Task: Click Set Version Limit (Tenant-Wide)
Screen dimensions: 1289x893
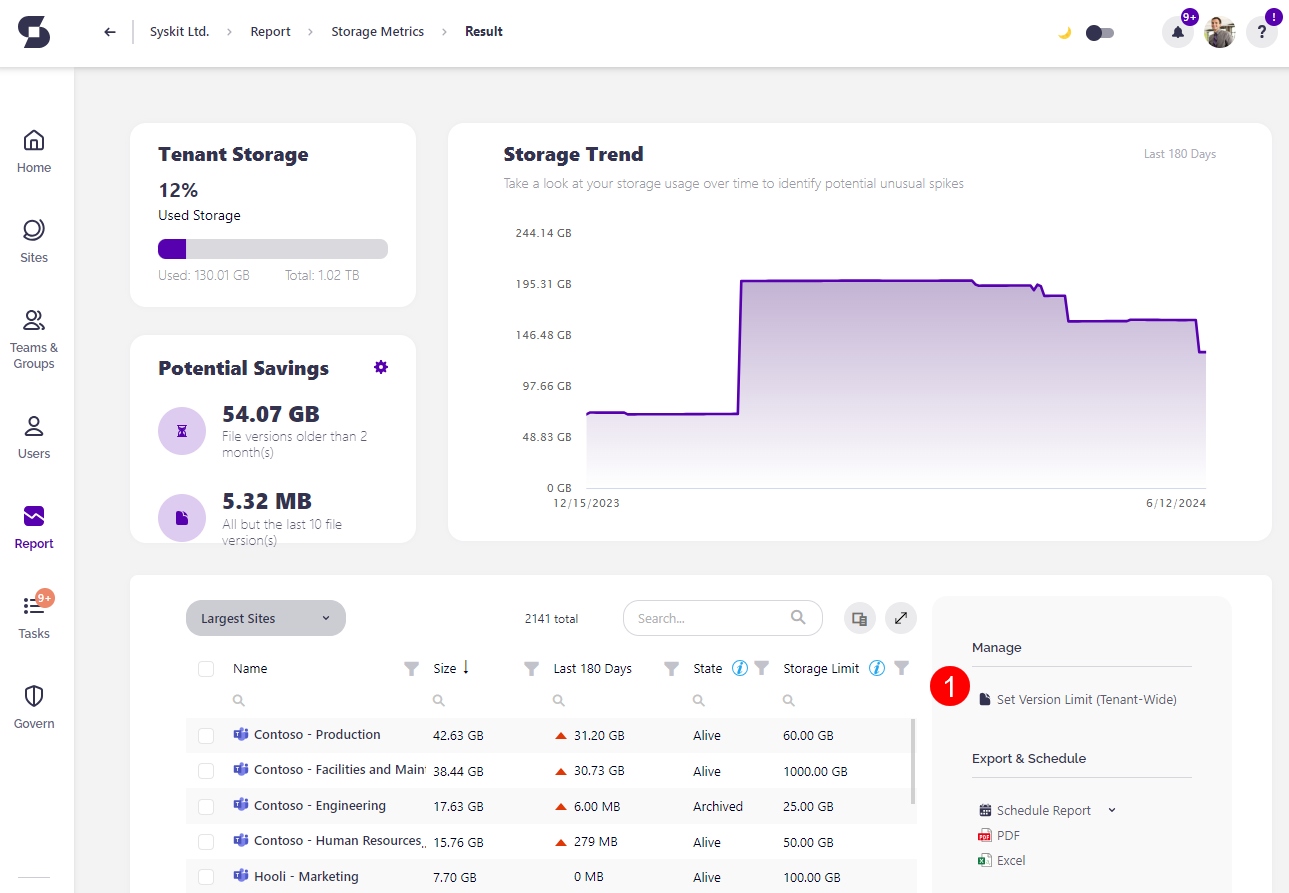Action: point(1086,698)
